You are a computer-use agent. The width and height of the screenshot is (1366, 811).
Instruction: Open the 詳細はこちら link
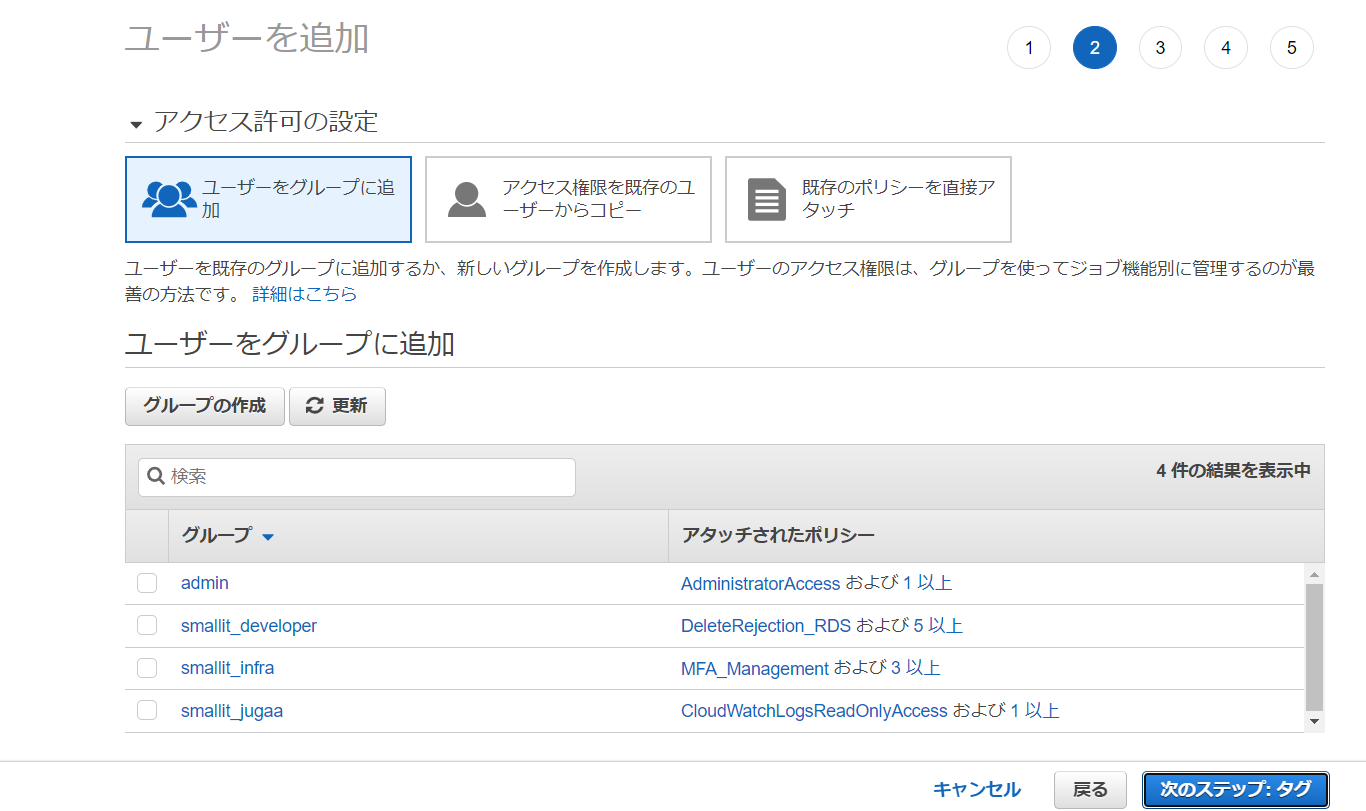[304, 295]
